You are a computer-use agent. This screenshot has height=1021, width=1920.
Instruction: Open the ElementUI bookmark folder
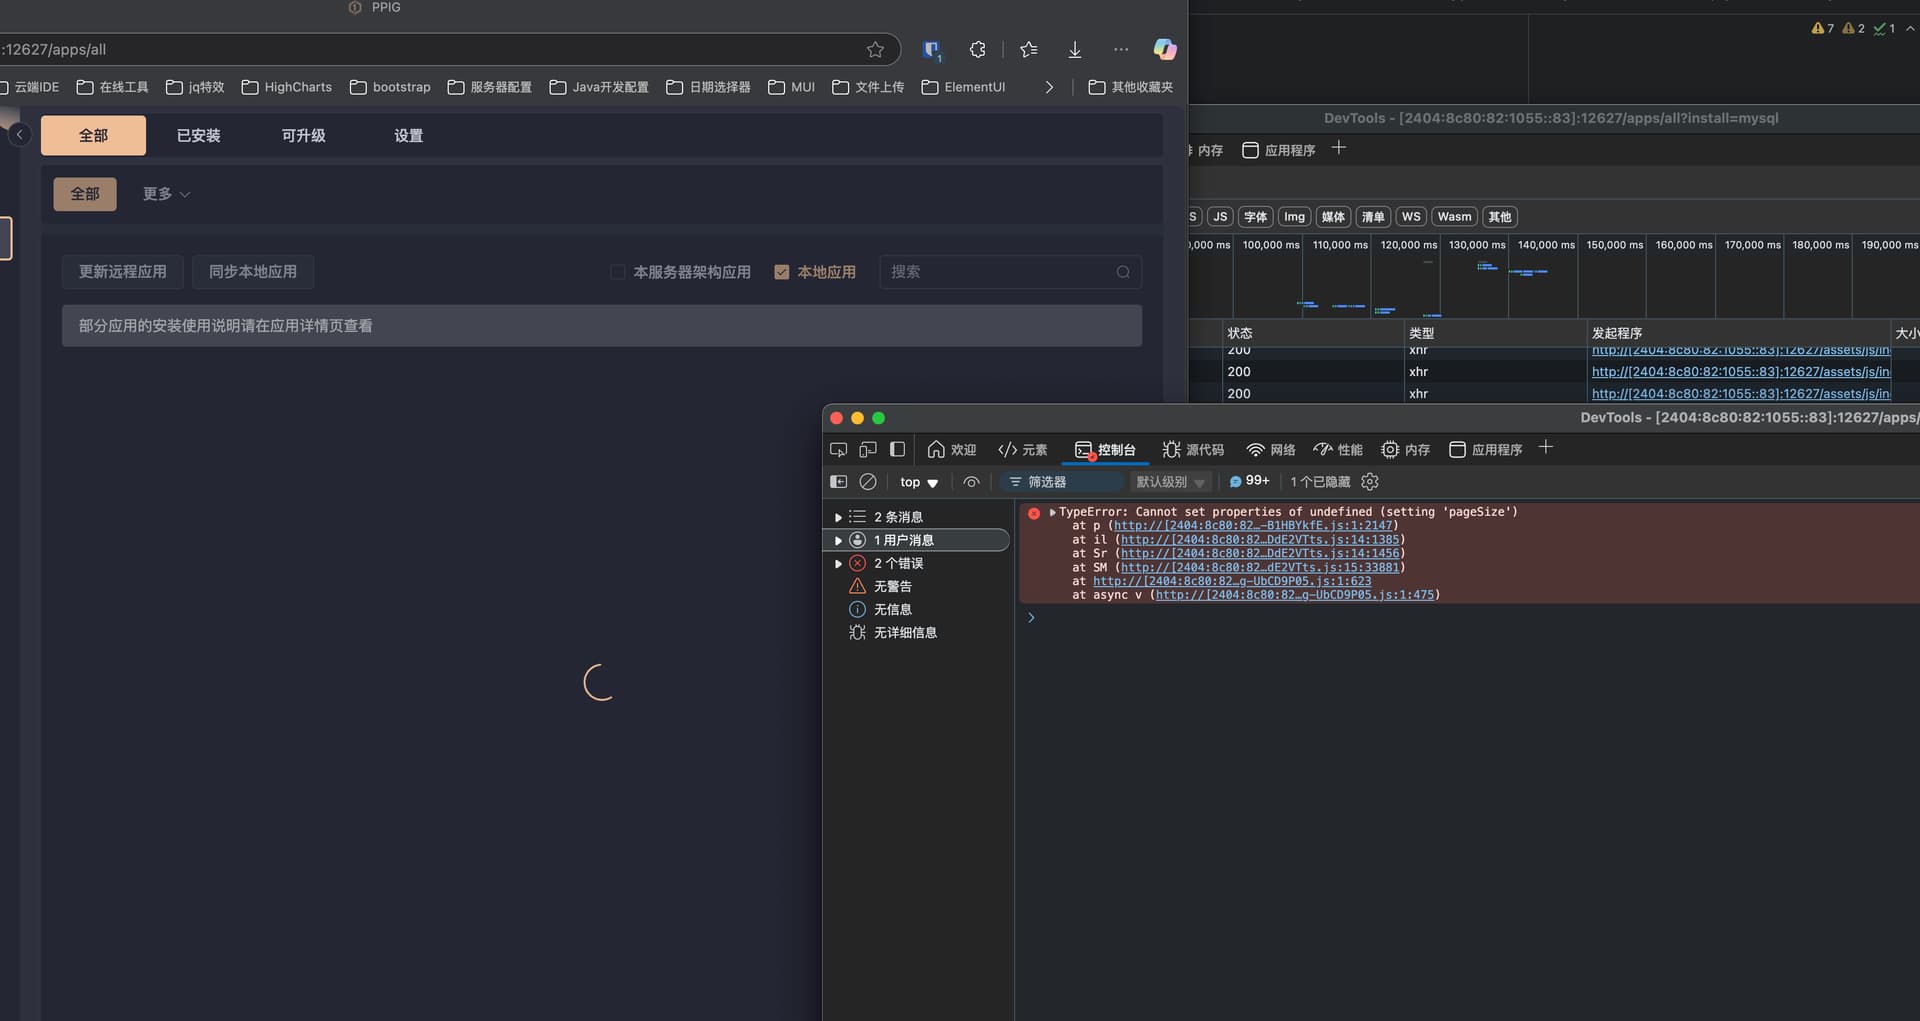[x=963, y=87]
